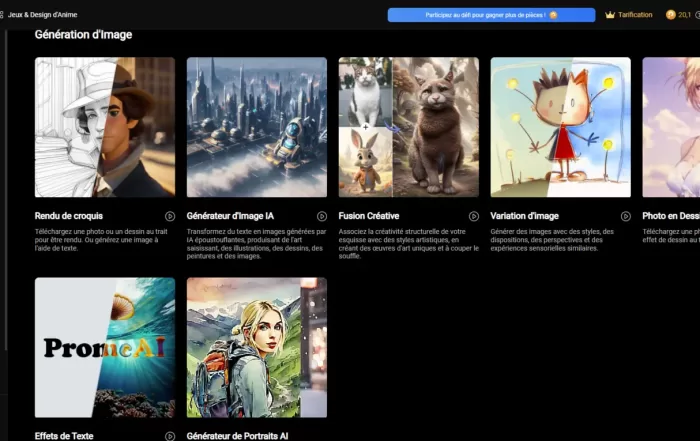Image resolution: width=700 pixels, height=441 pixels.
Task: Open the Fusion Créative cat and rabbit thumbnail
Action: pos(408,127)
